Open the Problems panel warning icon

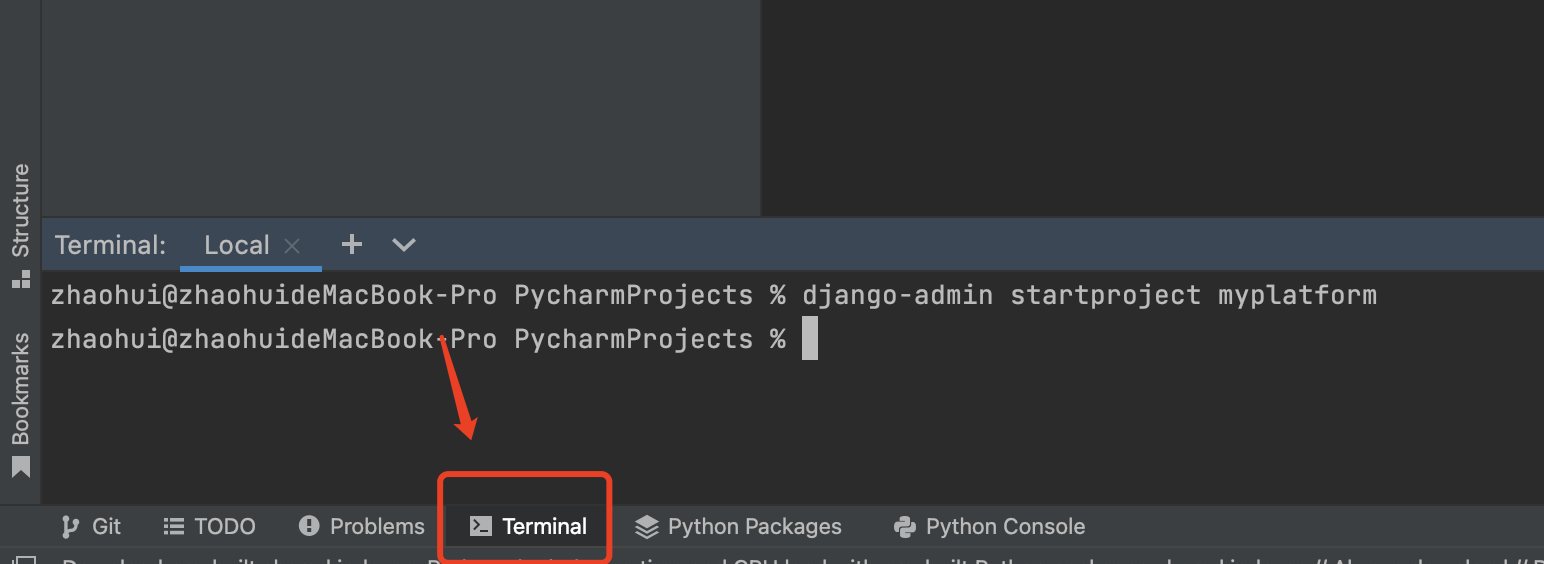point(309,526)
